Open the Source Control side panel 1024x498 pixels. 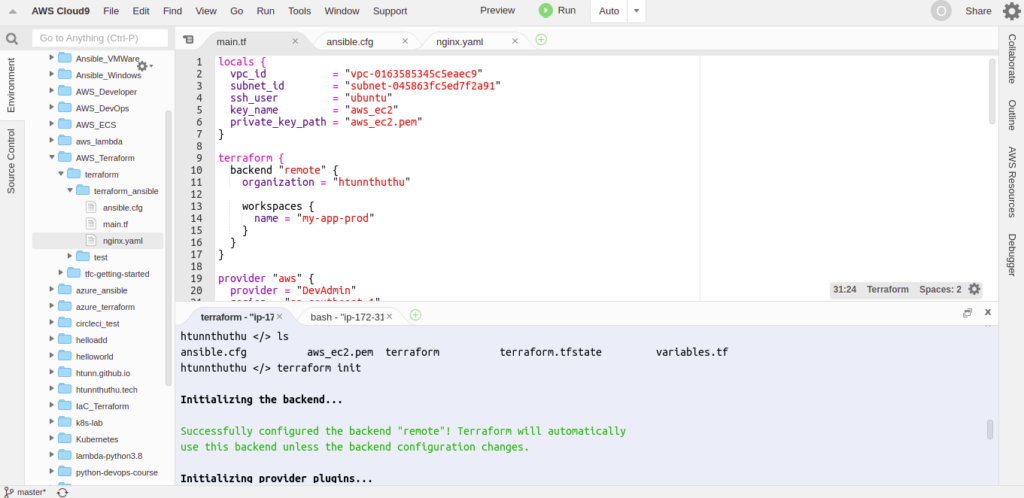click(x=11, y=161)
